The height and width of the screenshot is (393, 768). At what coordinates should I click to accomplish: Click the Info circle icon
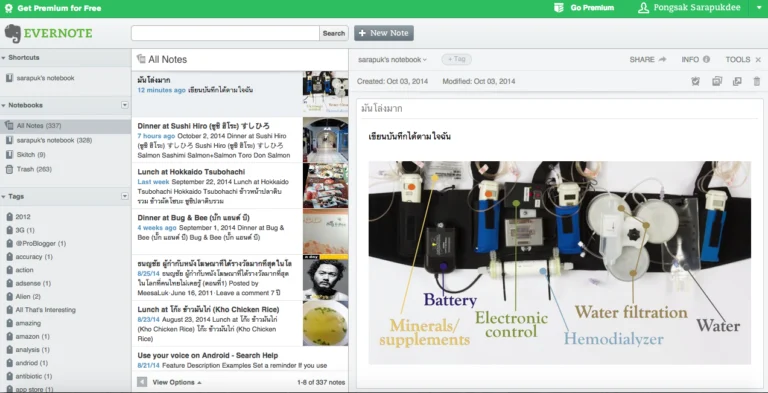706,59
